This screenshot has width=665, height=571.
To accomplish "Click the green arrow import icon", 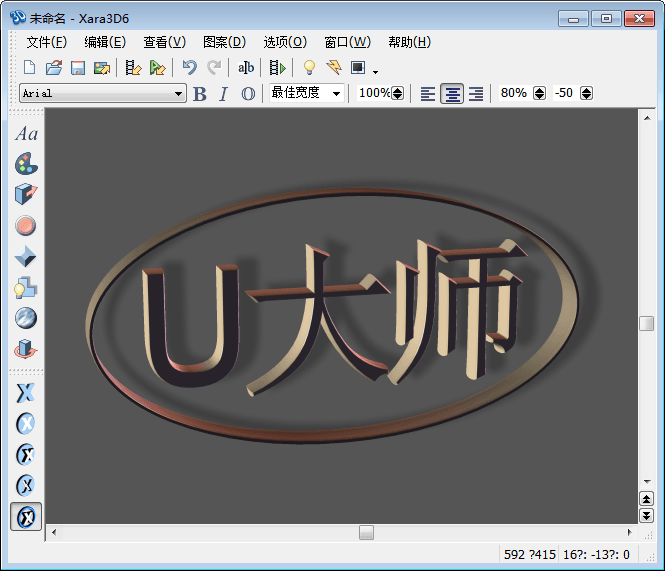I will [157, 67].
